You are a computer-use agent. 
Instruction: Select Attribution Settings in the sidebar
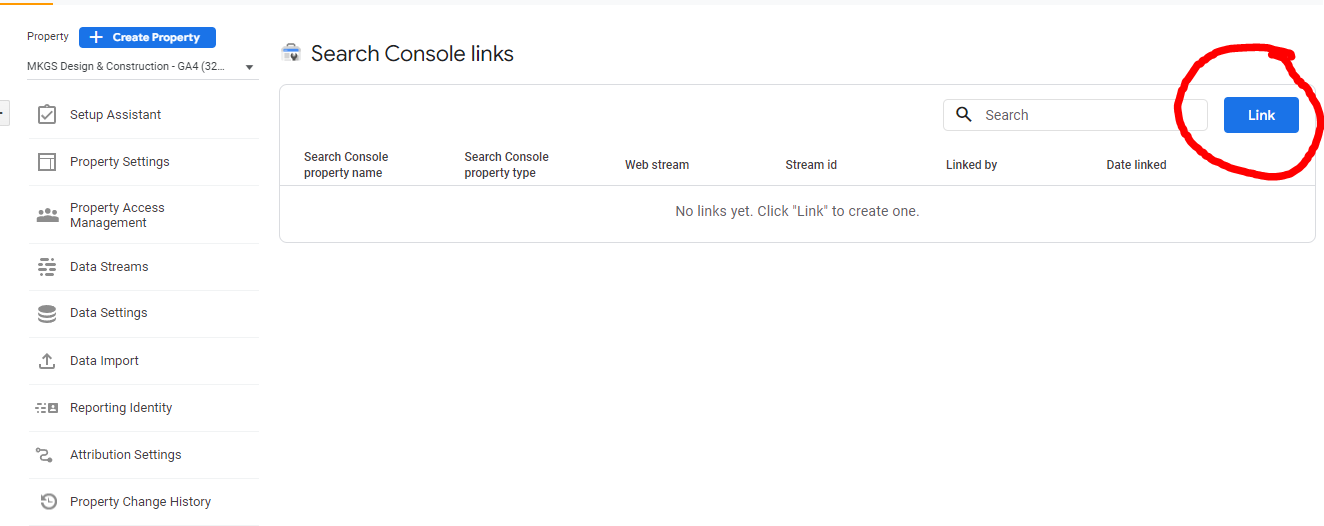(x=126, y=455)
